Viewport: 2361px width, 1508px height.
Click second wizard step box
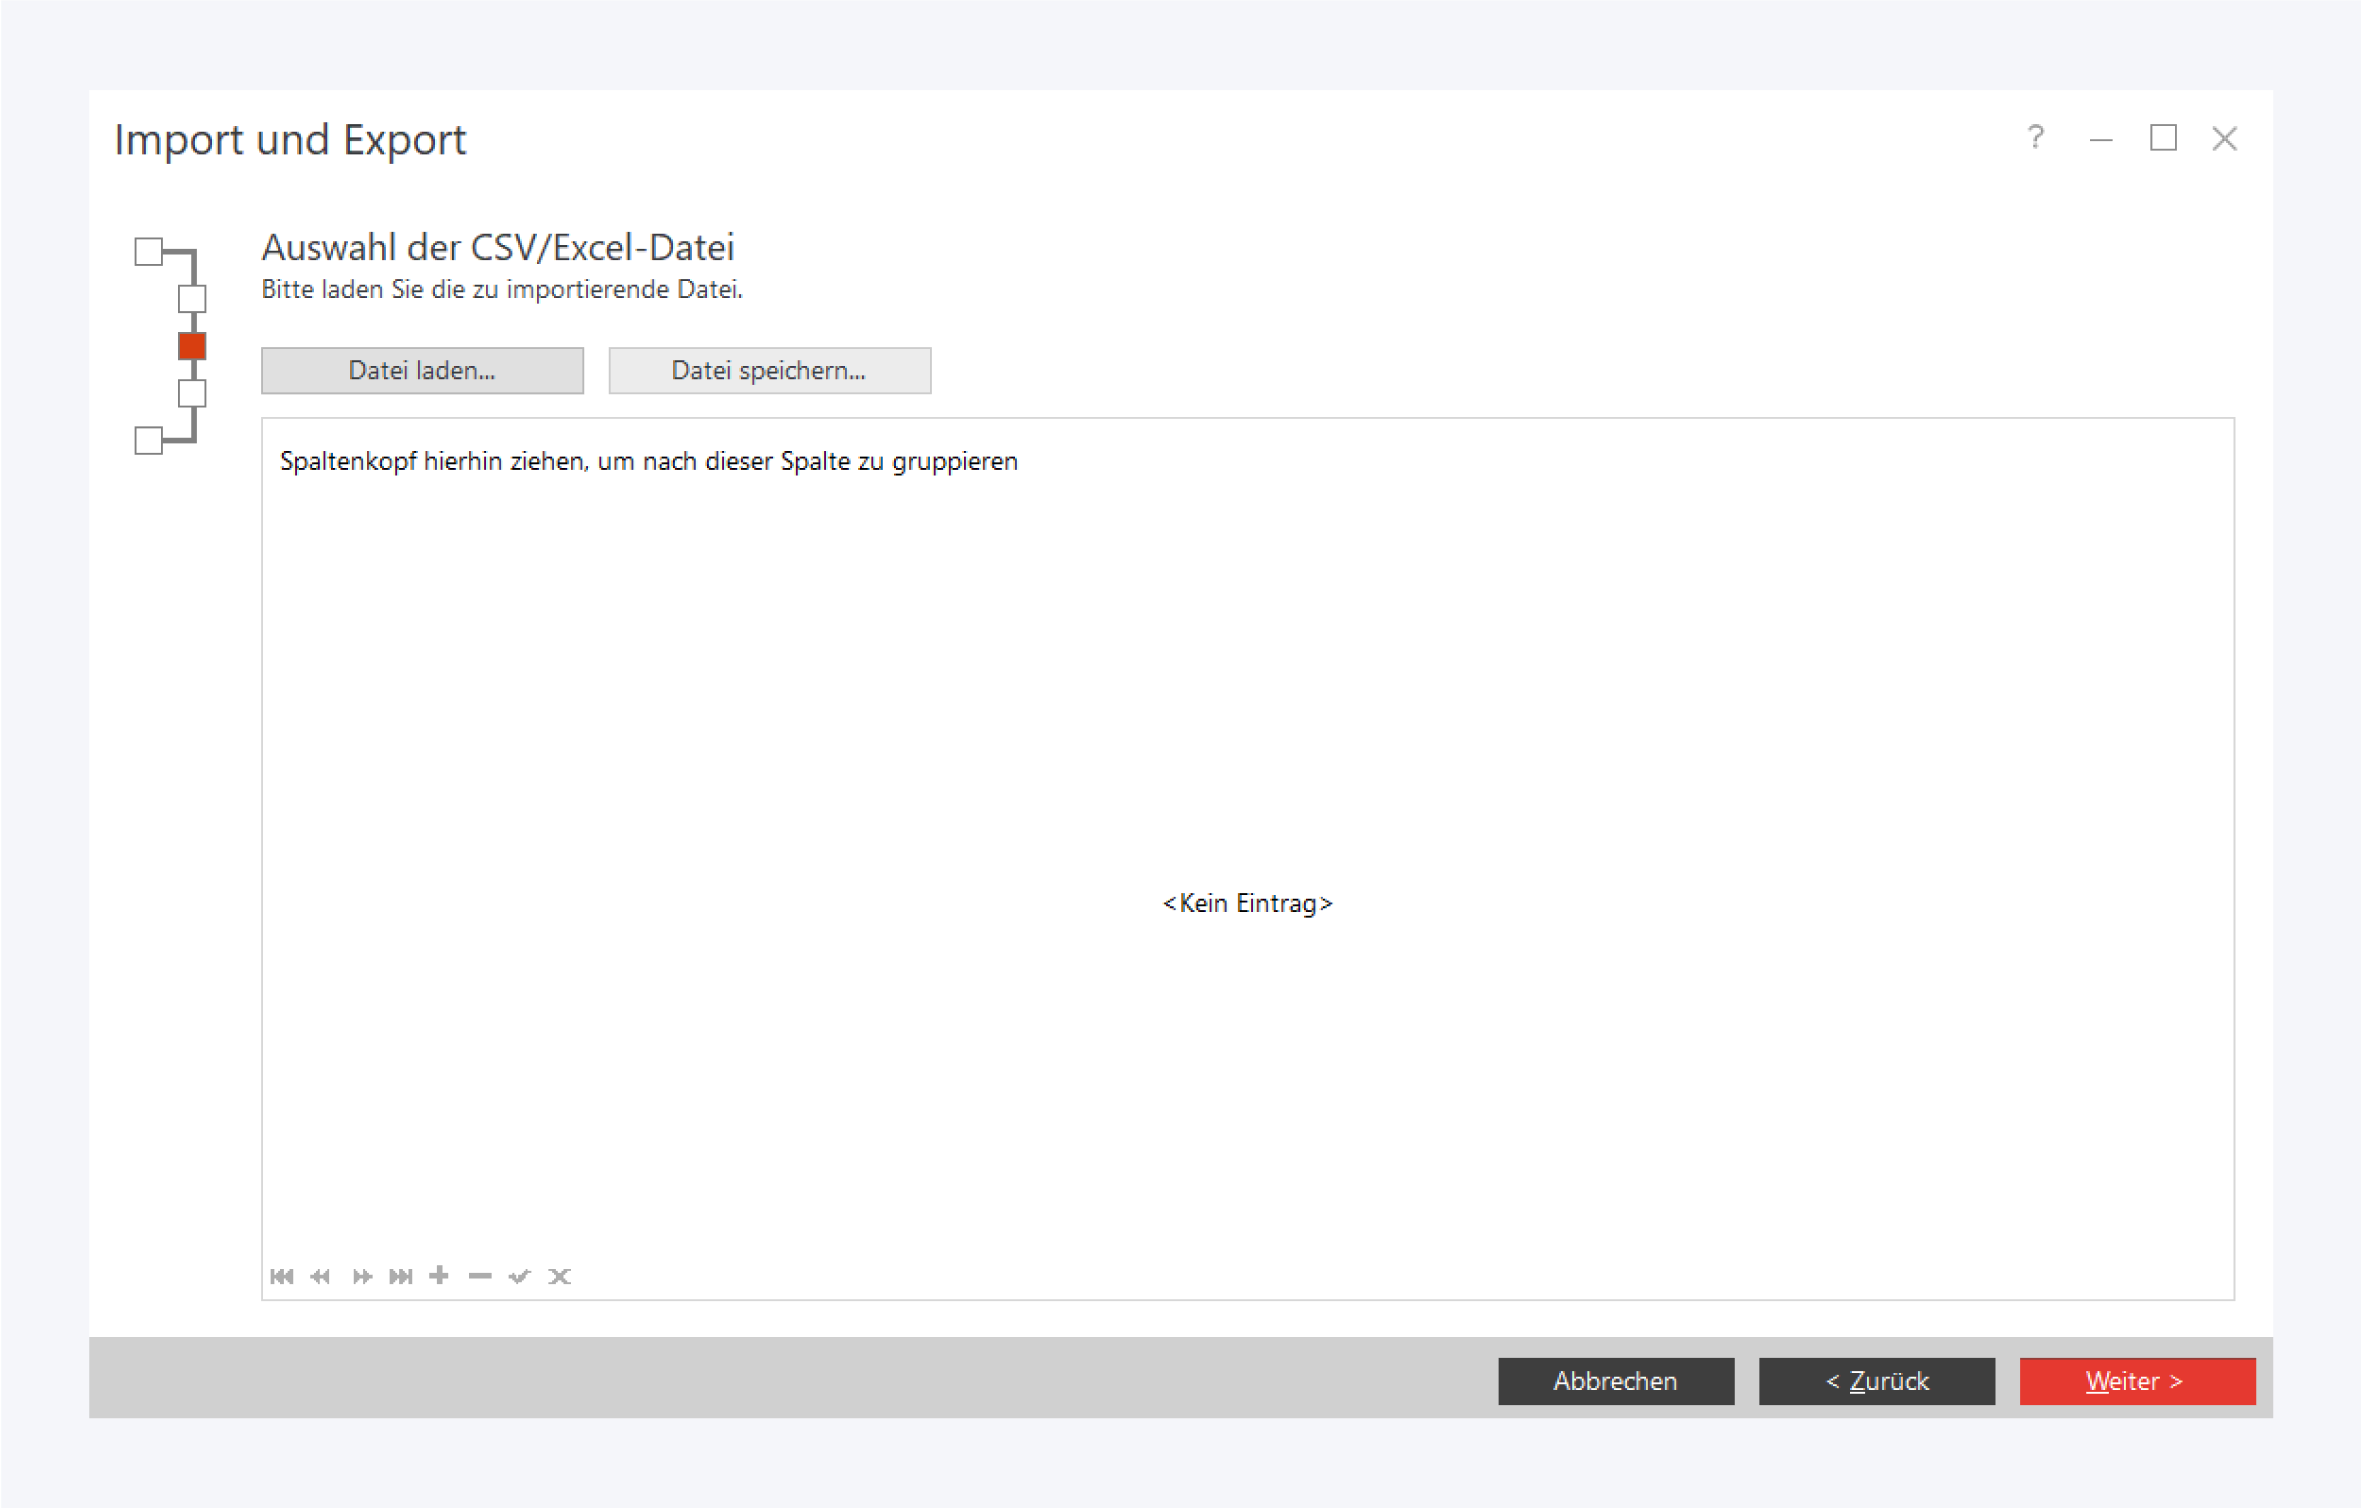pyautogui.click(x=192, y=298)
